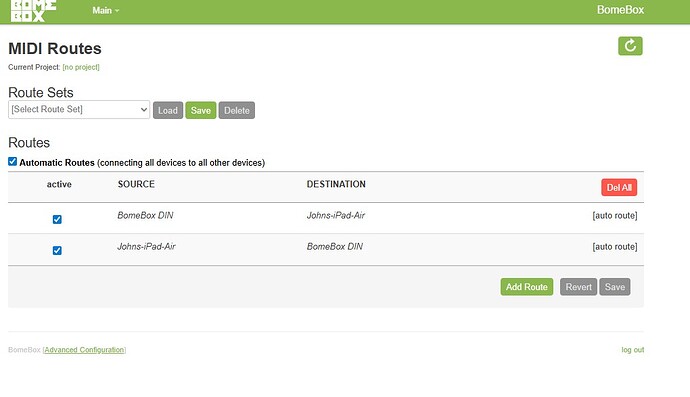The image size is (690, 397).
Task: Click [auto route] label in BomeBox DIN source row
Action: point(615,216)
